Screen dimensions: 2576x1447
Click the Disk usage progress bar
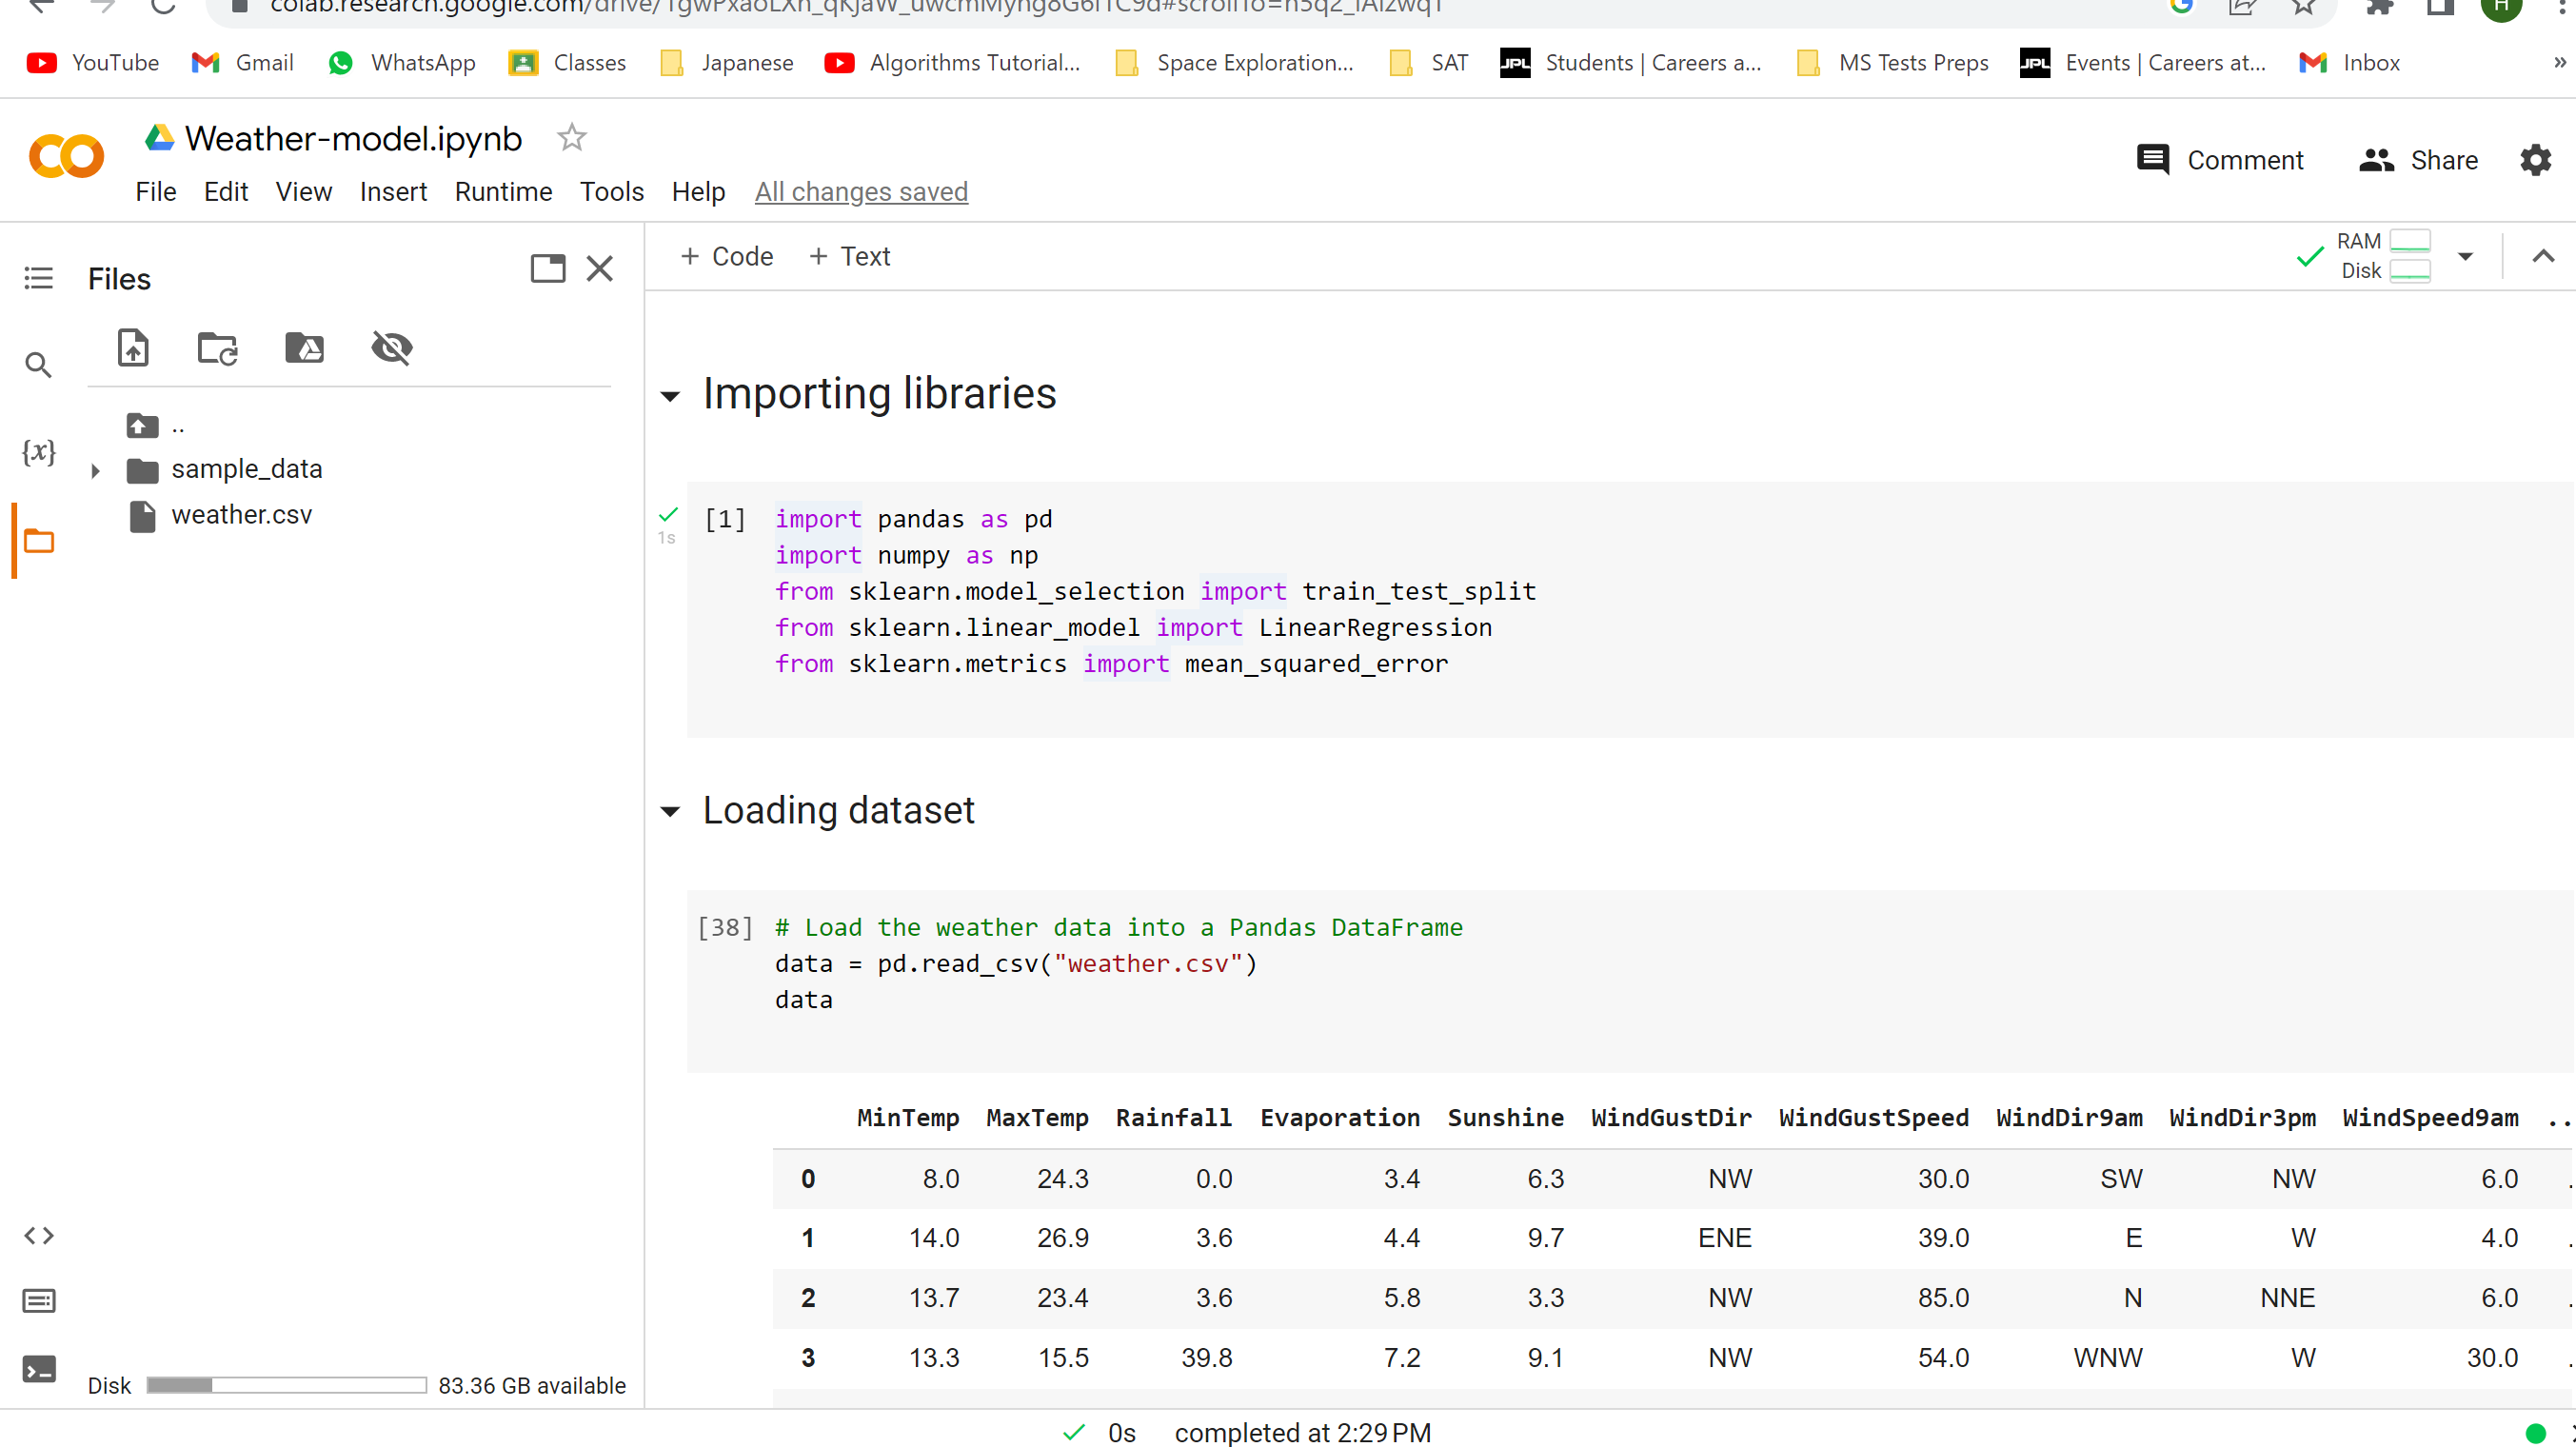pos(286,1385)
